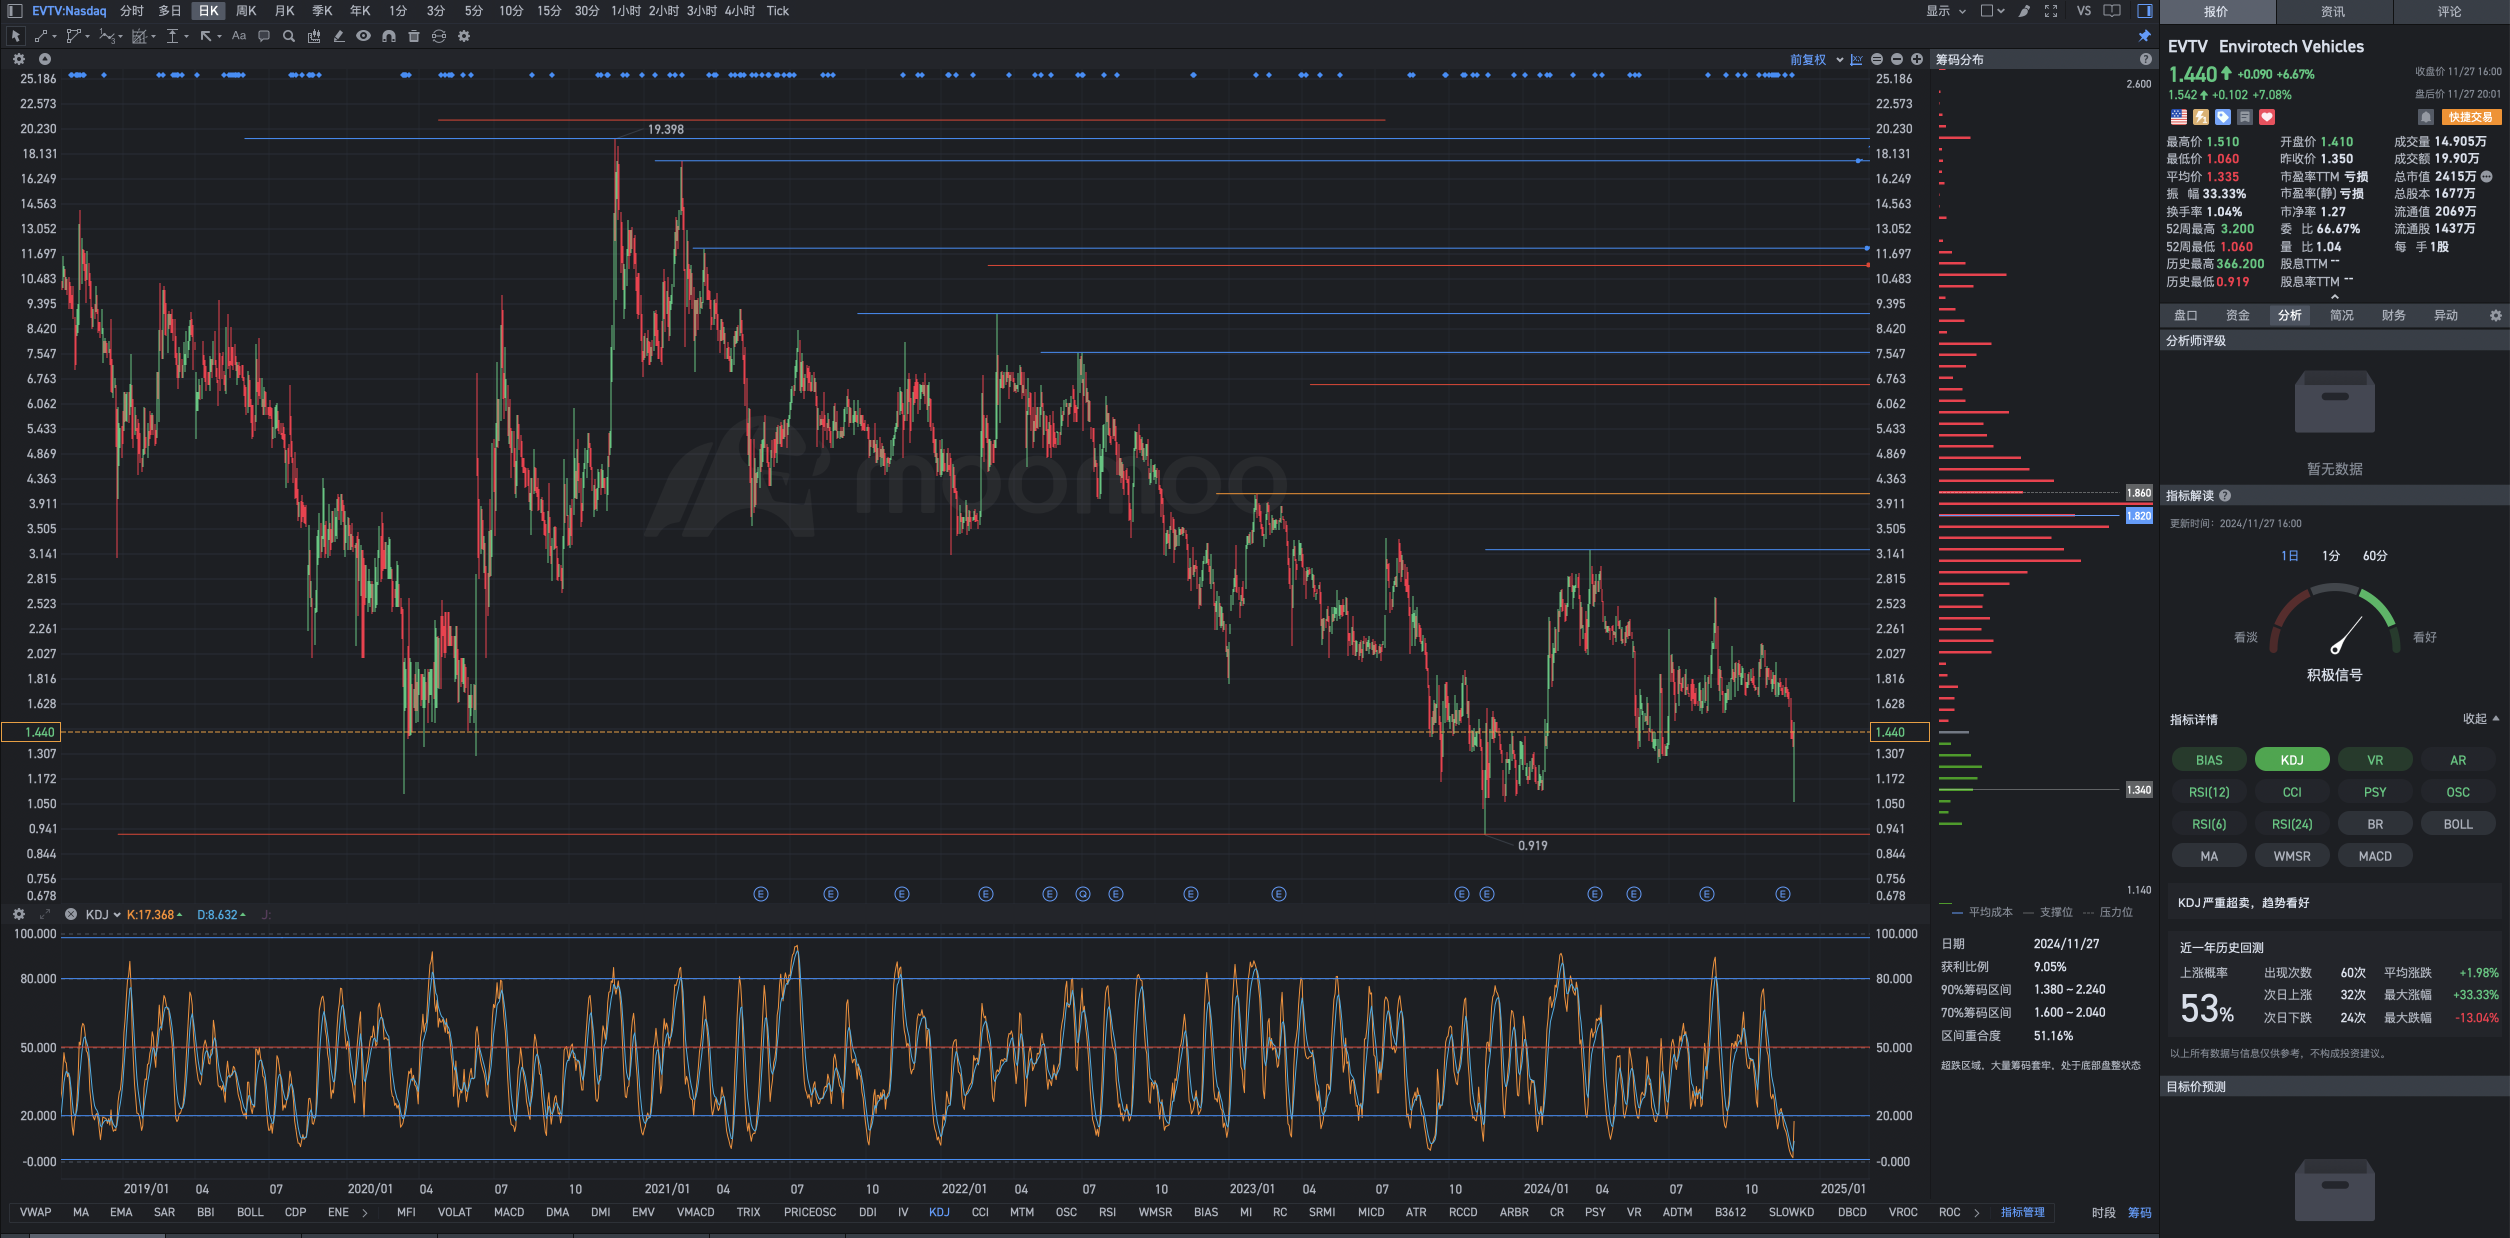2510x1238 pixels.
Task: Collapse quote details chevron arrow
Action: tap(2336, 297)
